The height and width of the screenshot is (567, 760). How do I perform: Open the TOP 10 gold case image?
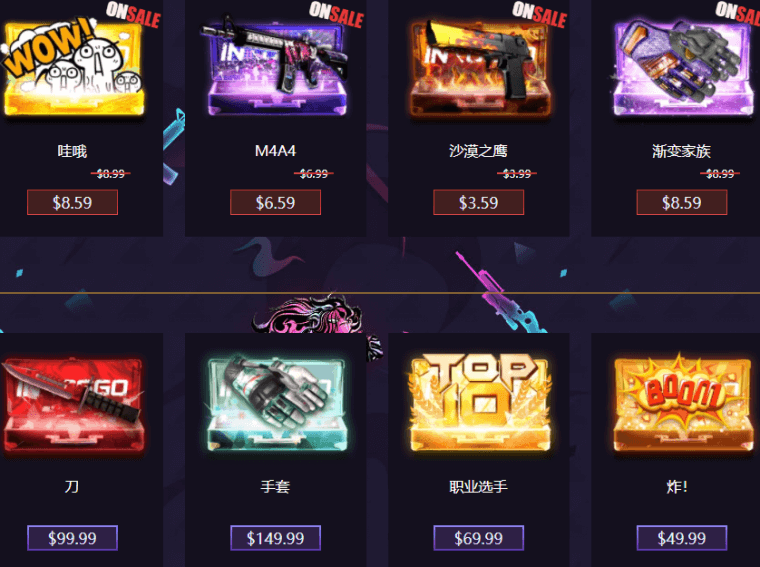pyautogui.click(x=480, y=403)
